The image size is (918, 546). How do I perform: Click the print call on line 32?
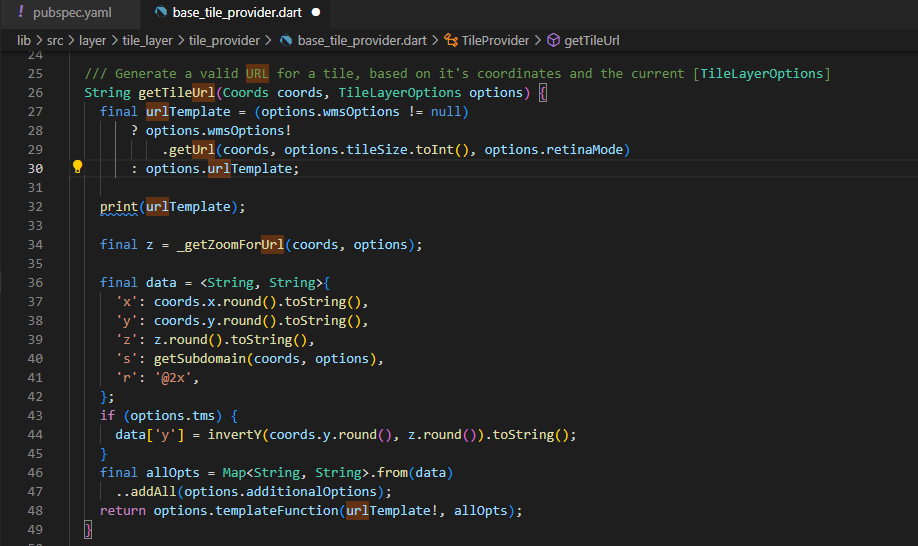click(x=119, y=207)
